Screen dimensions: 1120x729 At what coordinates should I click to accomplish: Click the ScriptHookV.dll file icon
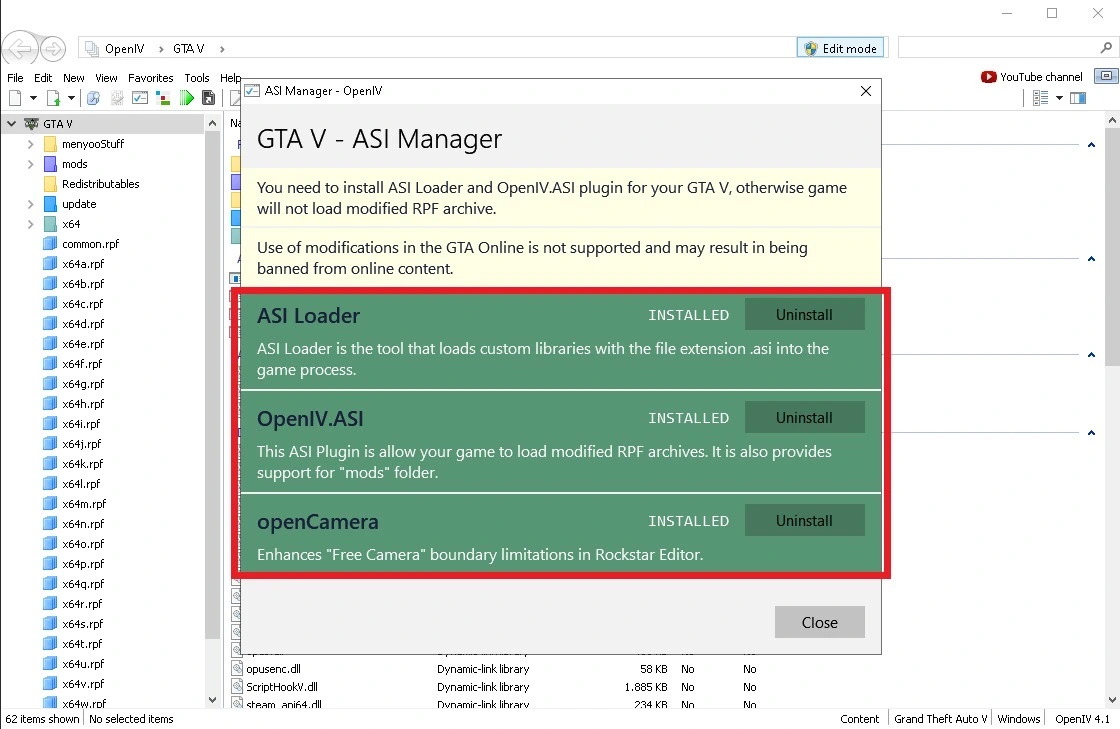point(237,687)
